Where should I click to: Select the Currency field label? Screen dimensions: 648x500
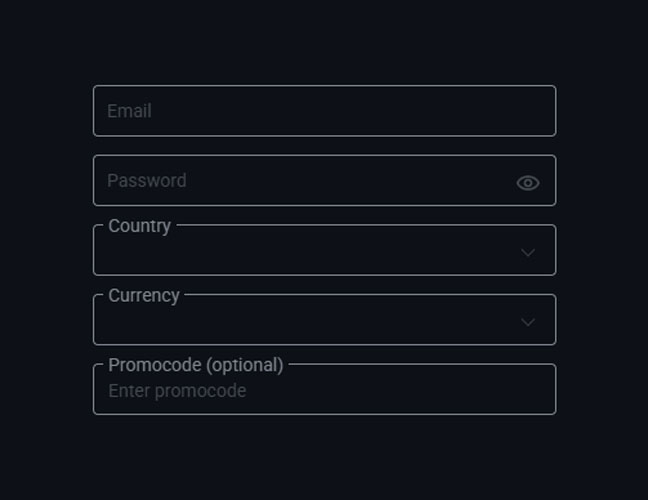click(x=144, y=295)
